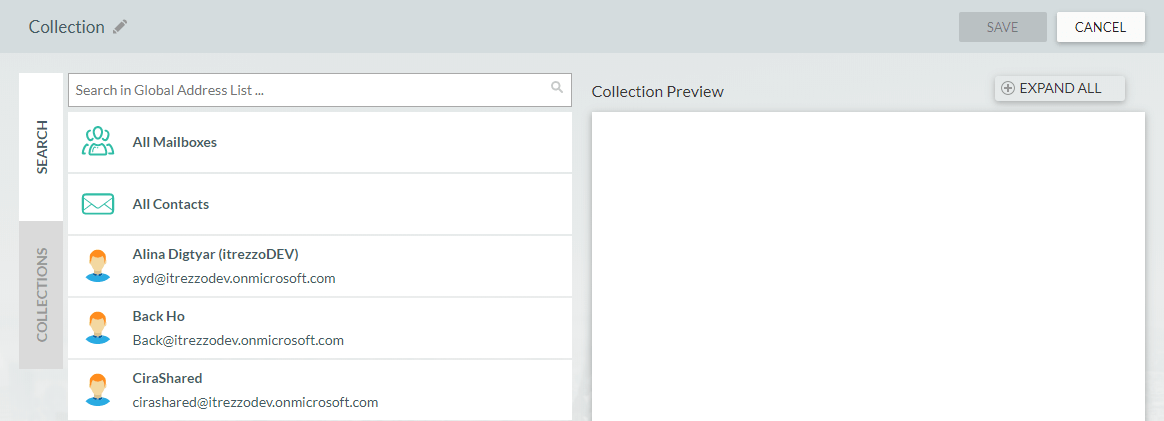Click inside the empty Collection Preview pane
1164x421 pixels.
coord(868,265)
